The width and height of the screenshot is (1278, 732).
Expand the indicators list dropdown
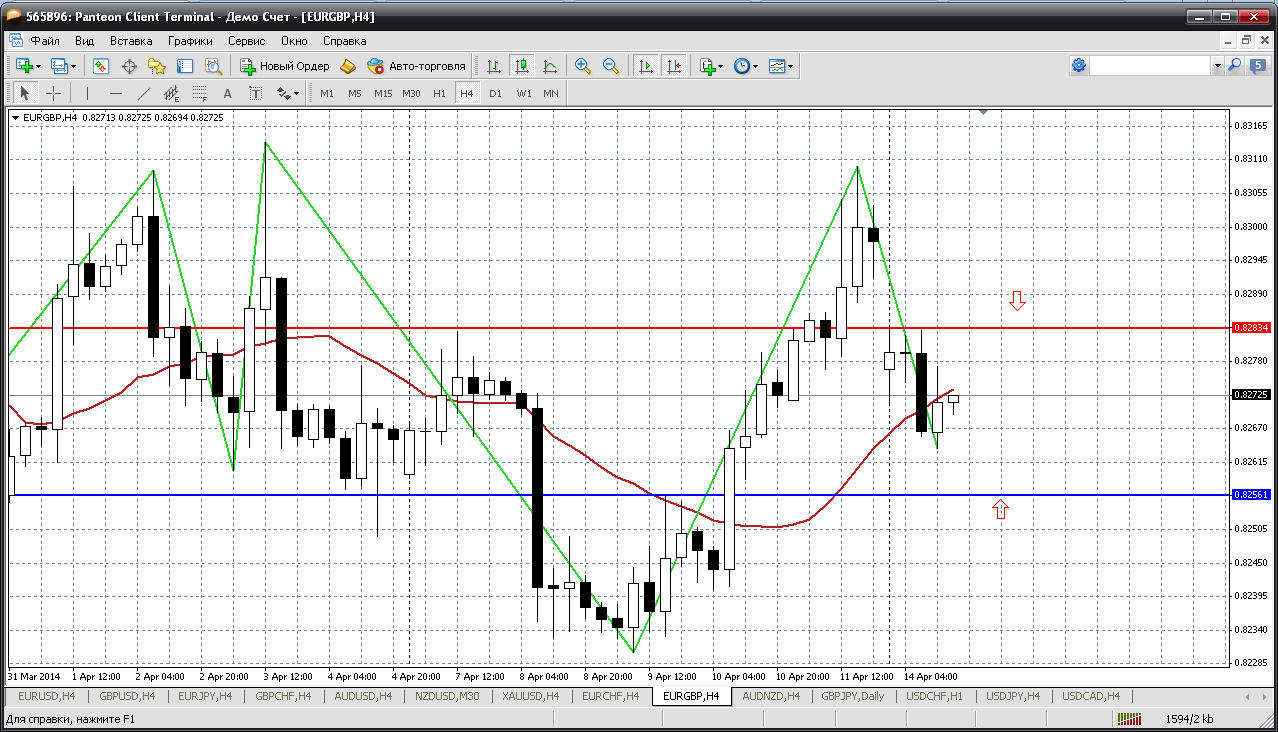click(722, 66)
